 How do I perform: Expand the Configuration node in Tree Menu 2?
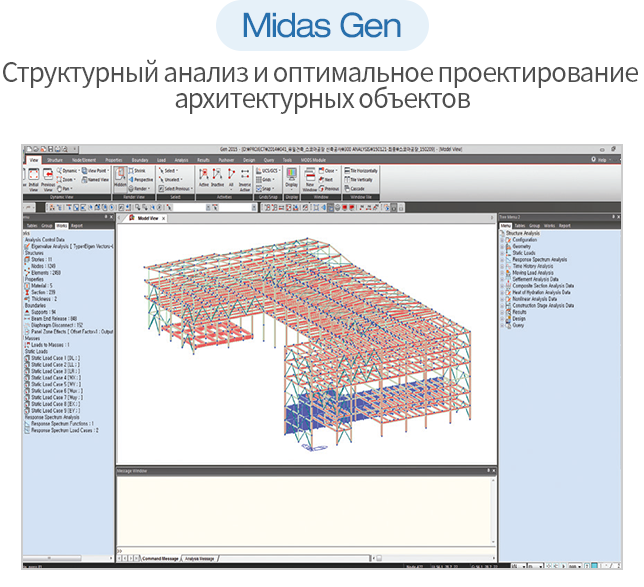click(502, 240)
